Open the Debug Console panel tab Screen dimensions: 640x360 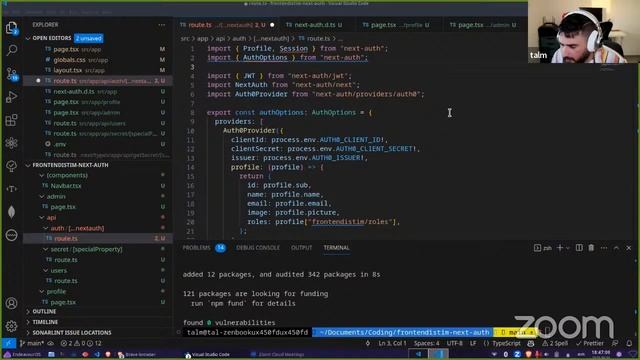(258, 248)
